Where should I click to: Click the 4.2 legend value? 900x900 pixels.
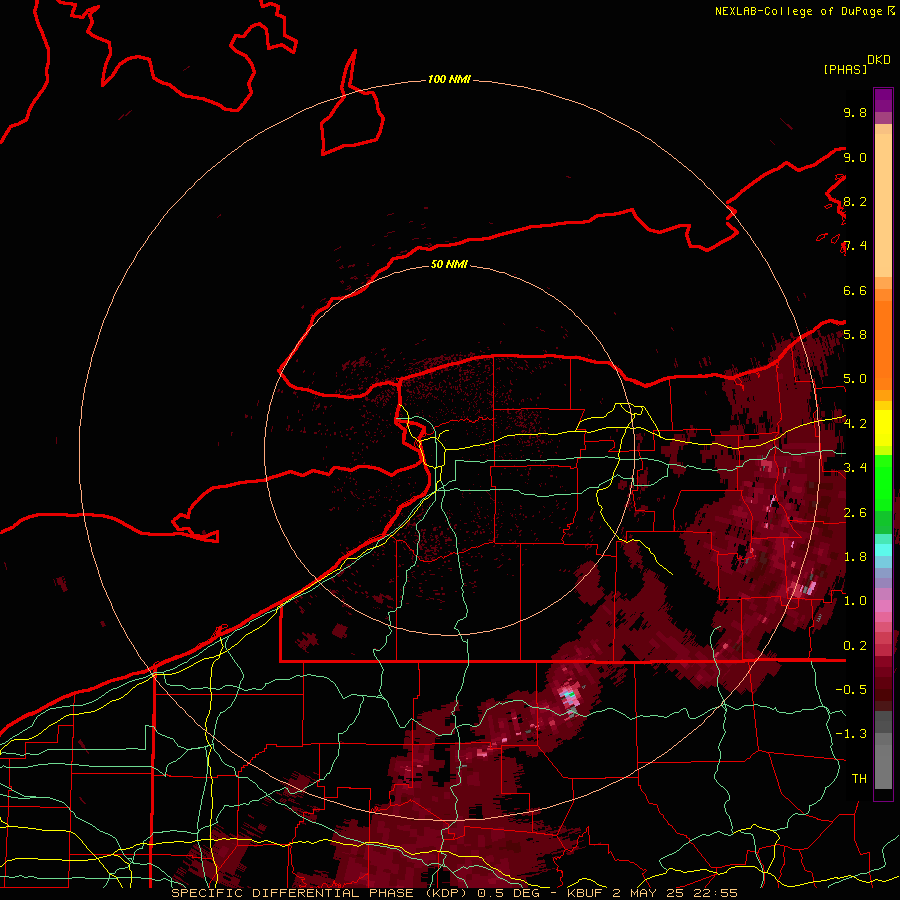tap(855, 424)
